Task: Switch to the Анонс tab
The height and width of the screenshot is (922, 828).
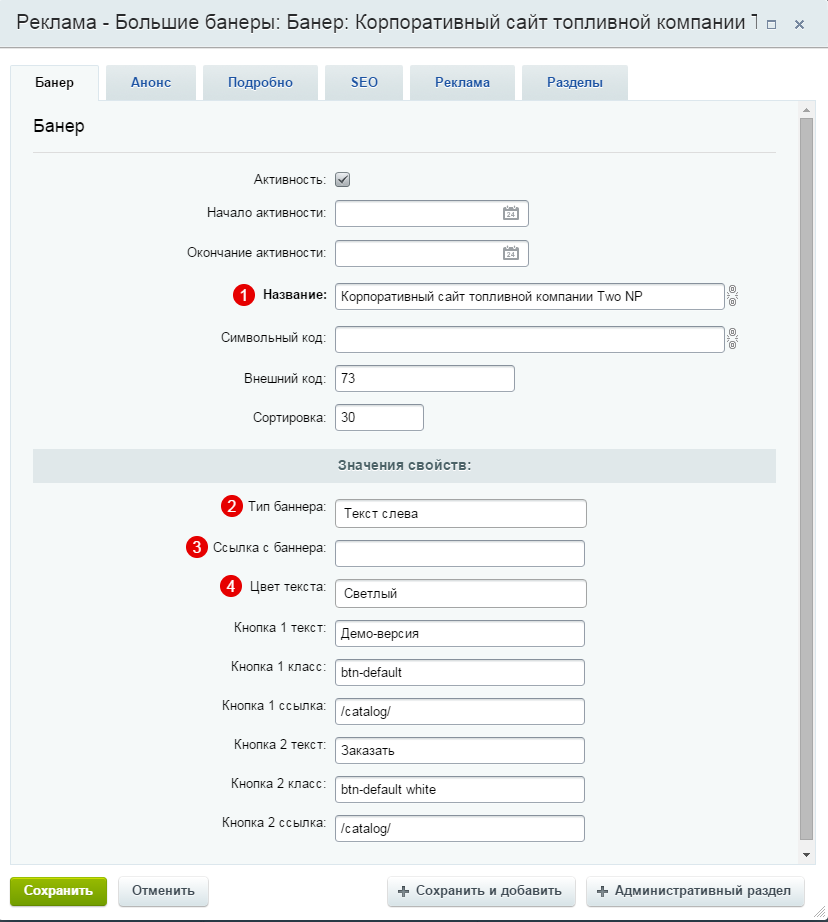Action: tap(151, 82)
